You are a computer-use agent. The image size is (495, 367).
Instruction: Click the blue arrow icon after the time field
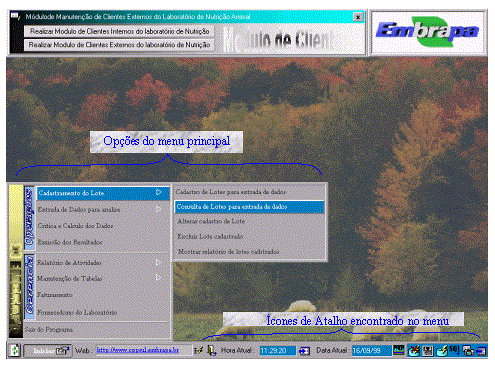tap(304, 351)
